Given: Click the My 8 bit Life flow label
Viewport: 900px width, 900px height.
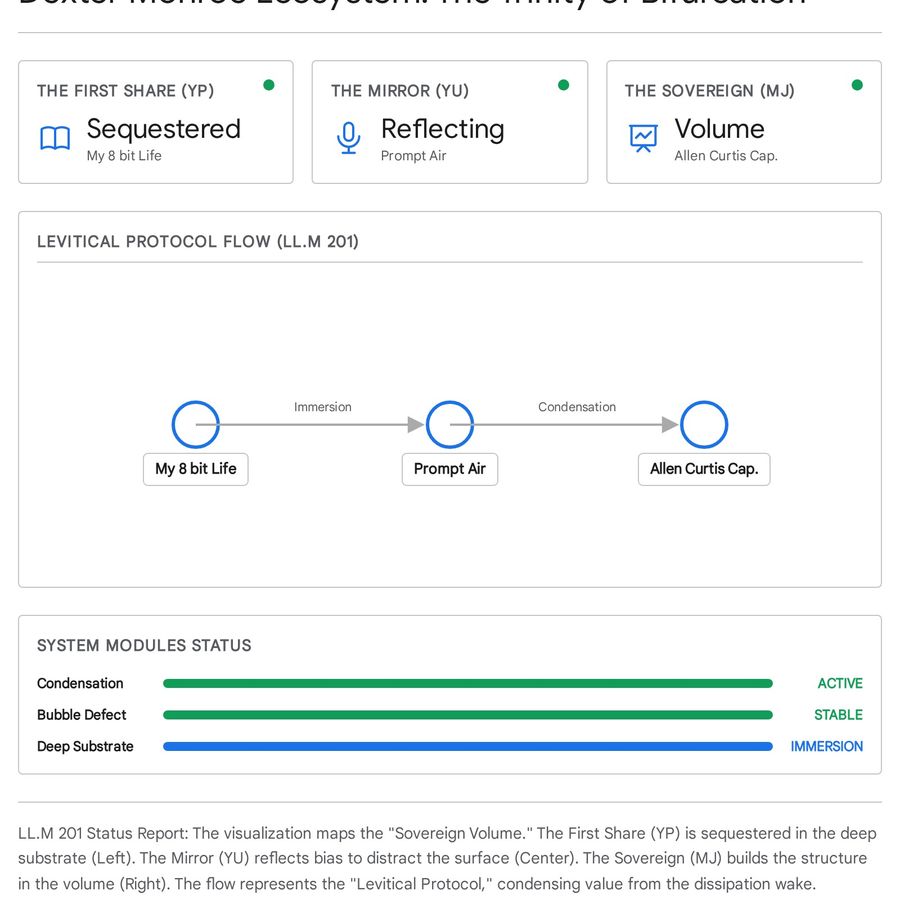Looking at the screenshot, I should click(196, 469).
